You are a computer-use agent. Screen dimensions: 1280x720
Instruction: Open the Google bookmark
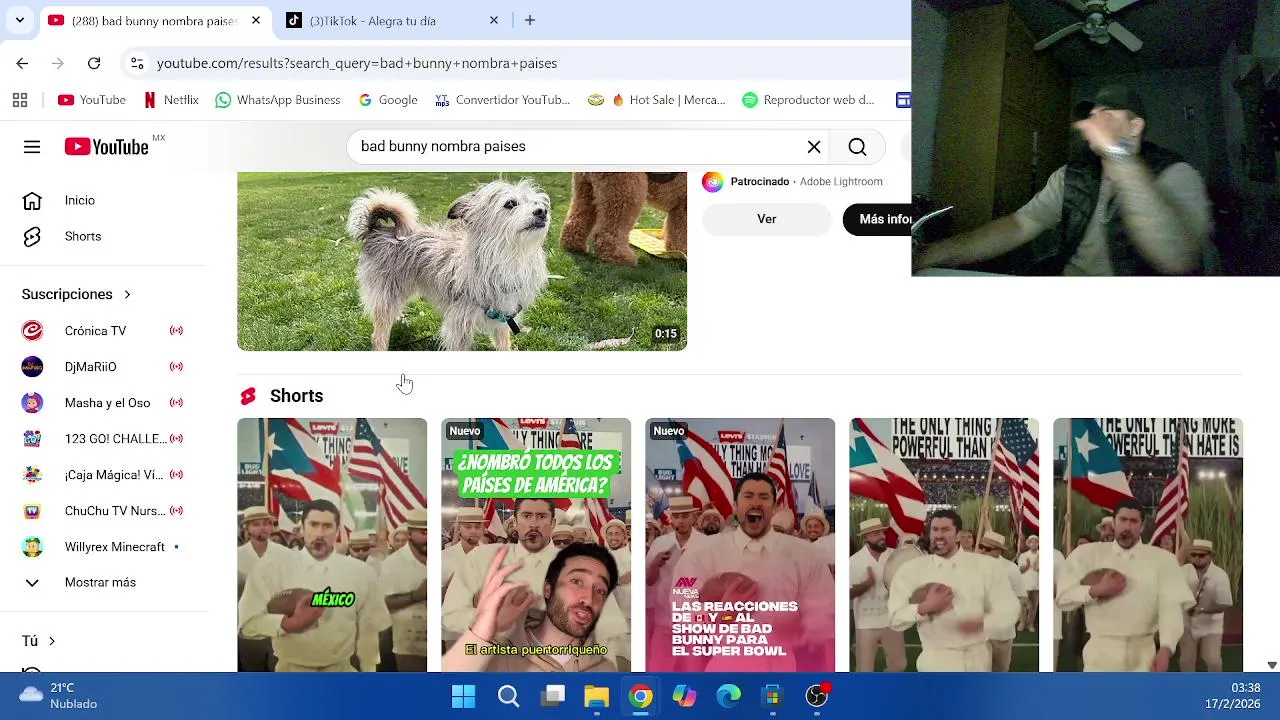pyautogui.click(x=388, y=100)
